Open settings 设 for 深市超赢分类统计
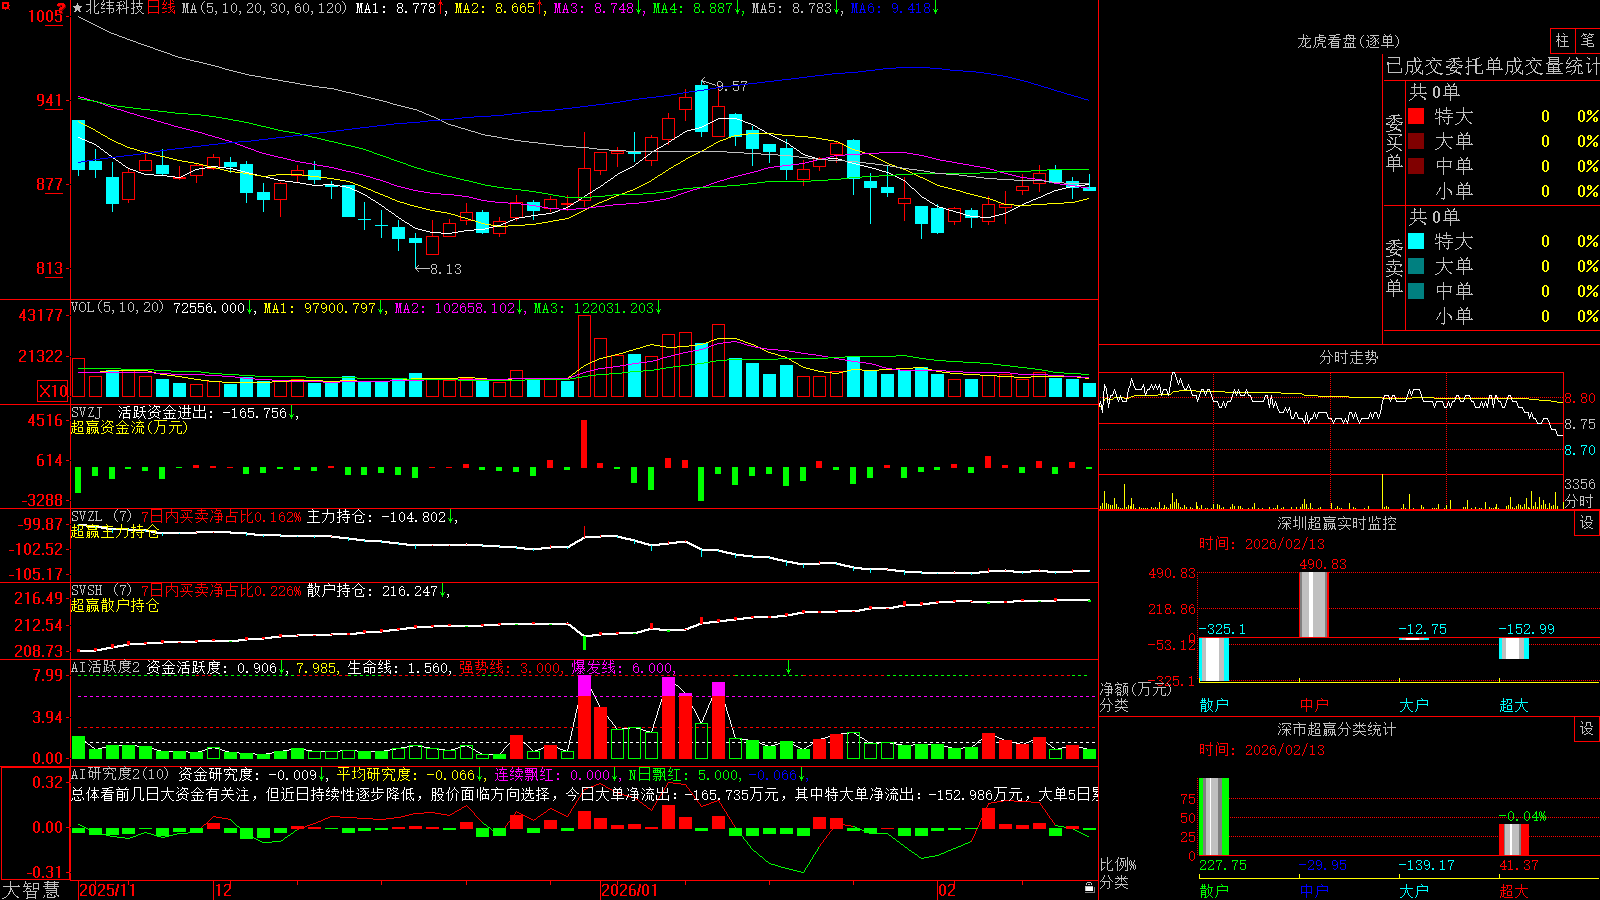Viewport: 1600px width, 900px height. (x=1587, y=729)
